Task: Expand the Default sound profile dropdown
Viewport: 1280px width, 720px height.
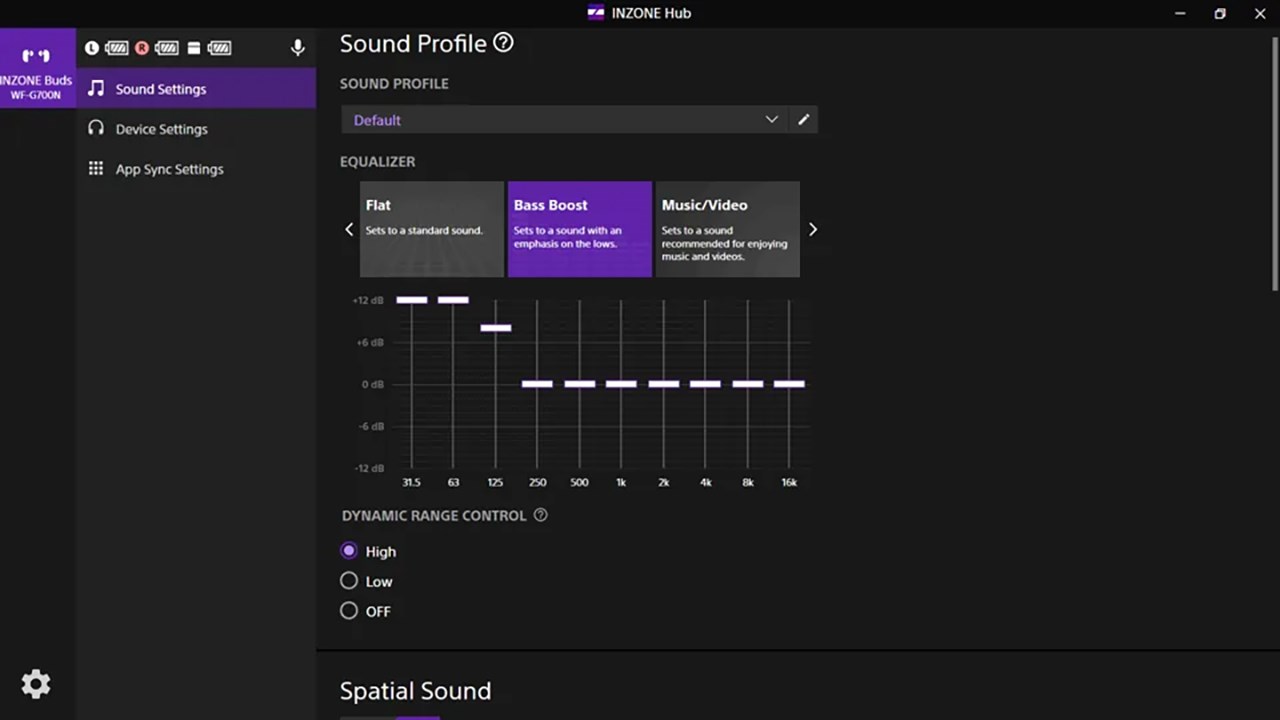Action: tap(565, 120)
